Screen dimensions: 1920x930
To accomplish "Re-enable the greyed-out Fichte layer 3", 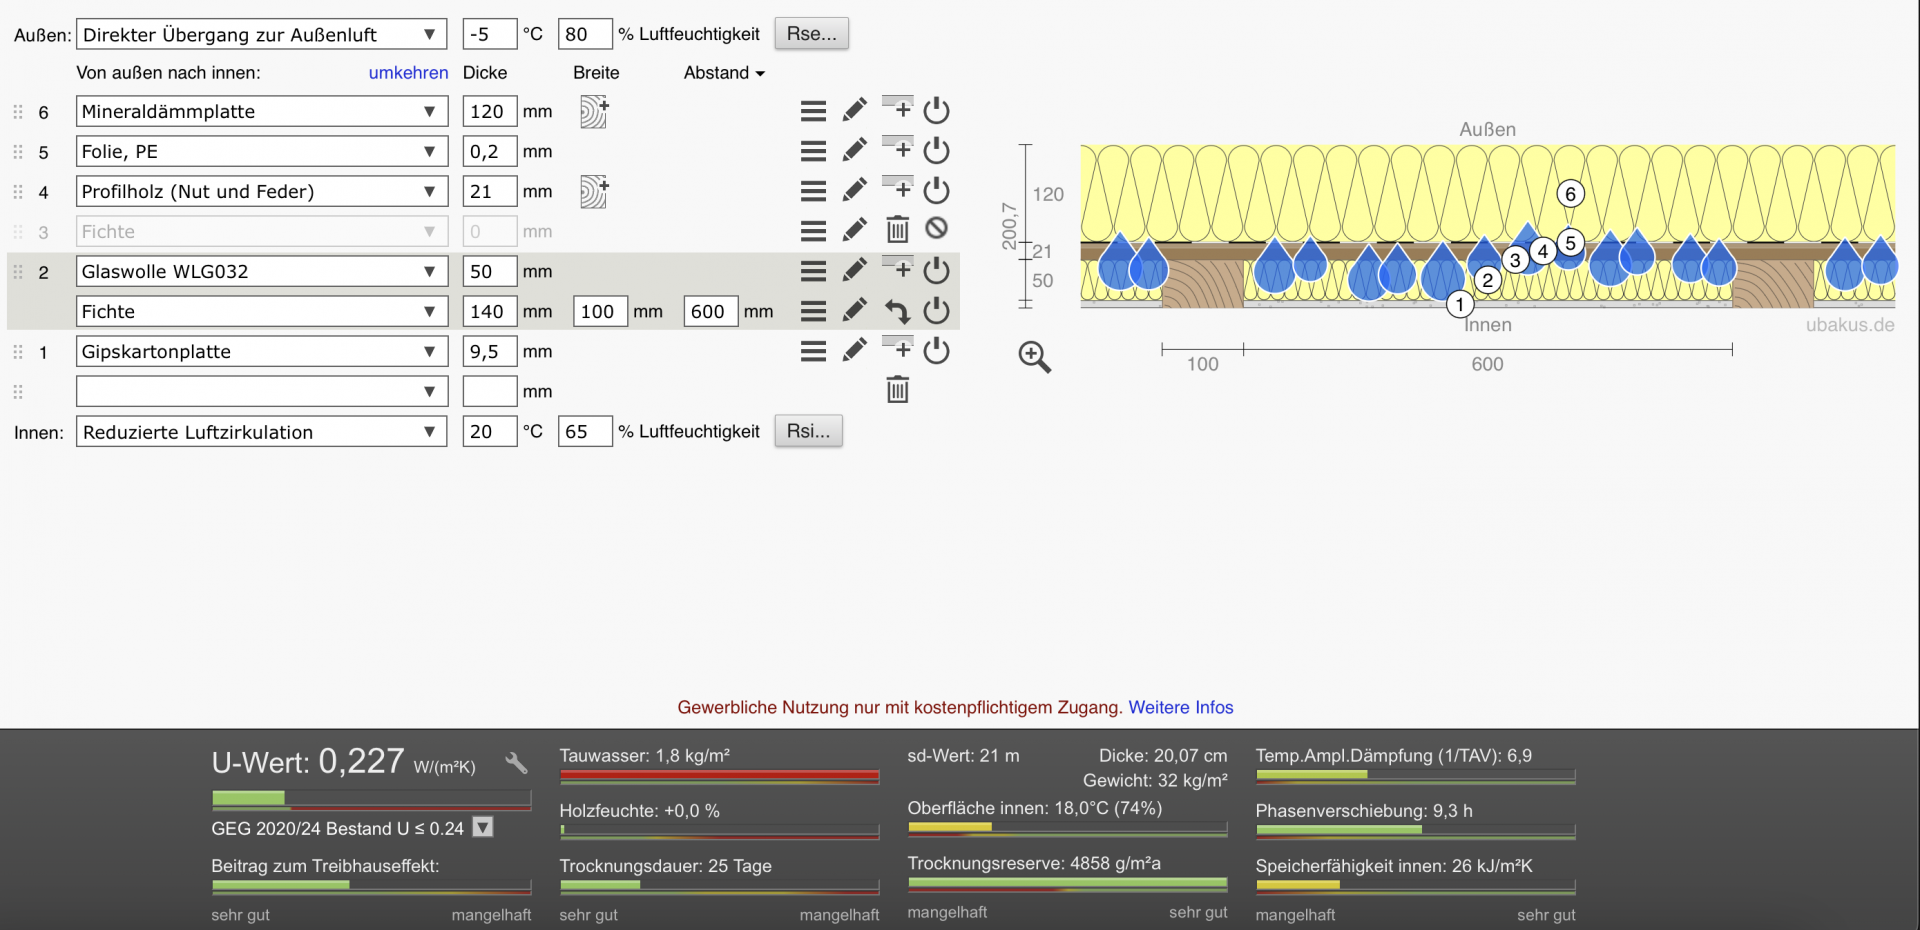I will point(936,229).
